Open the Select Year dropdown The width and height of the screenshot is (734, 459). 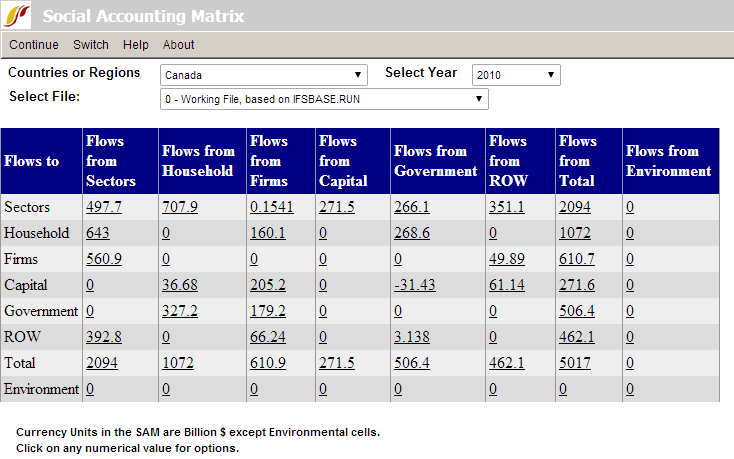pos(516,75)
